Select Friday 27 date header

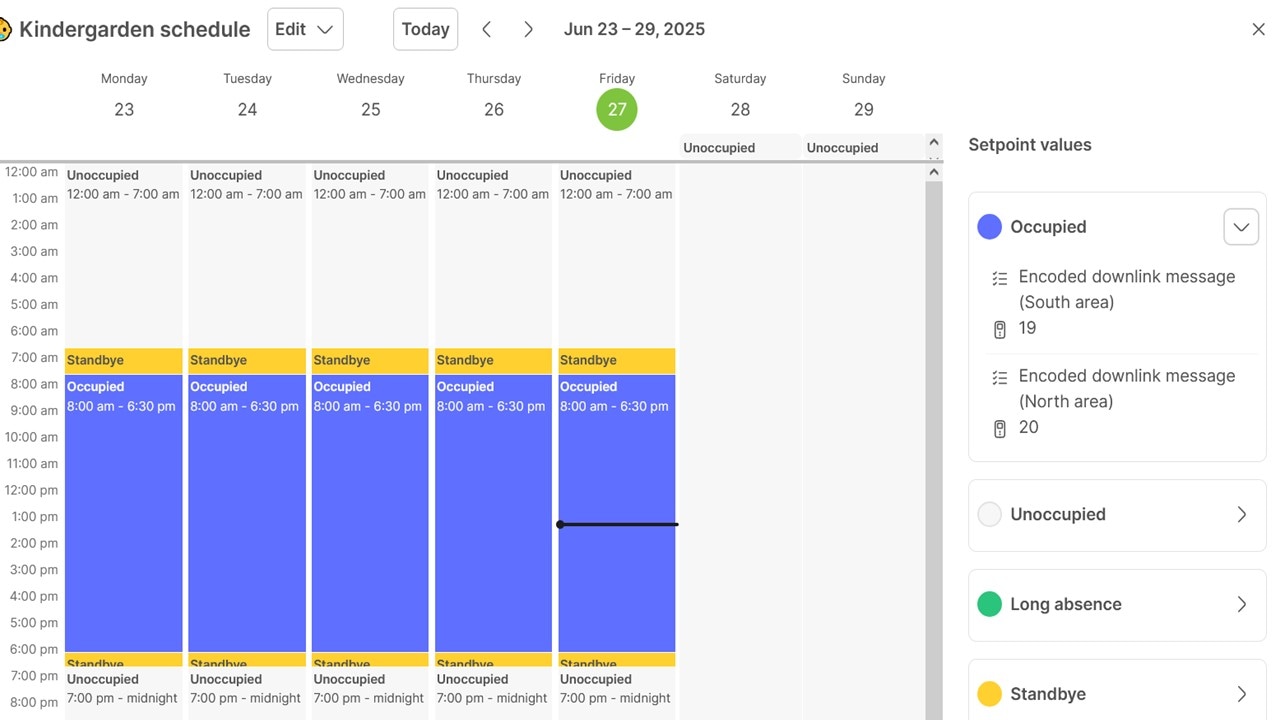tap(617, 109)
